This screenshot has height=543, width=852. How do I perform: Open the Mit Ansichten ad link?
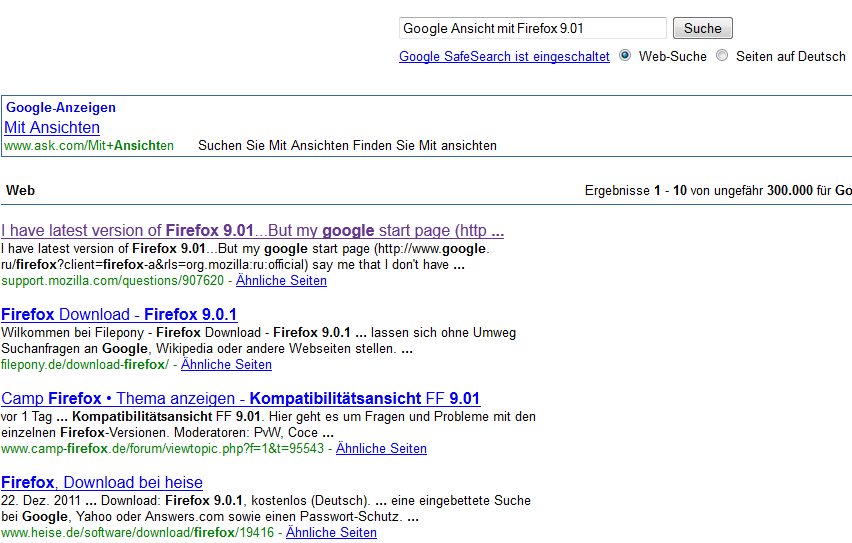point(52,128)
